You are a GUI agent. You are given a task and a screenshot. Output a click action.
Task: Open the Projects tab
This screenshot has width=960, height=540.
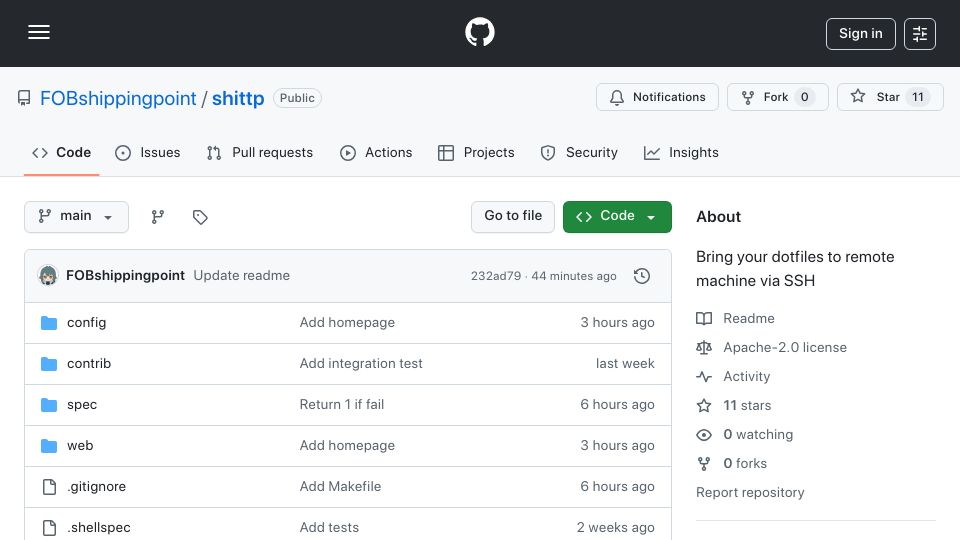pyautogui.click(x=476, y=152)
